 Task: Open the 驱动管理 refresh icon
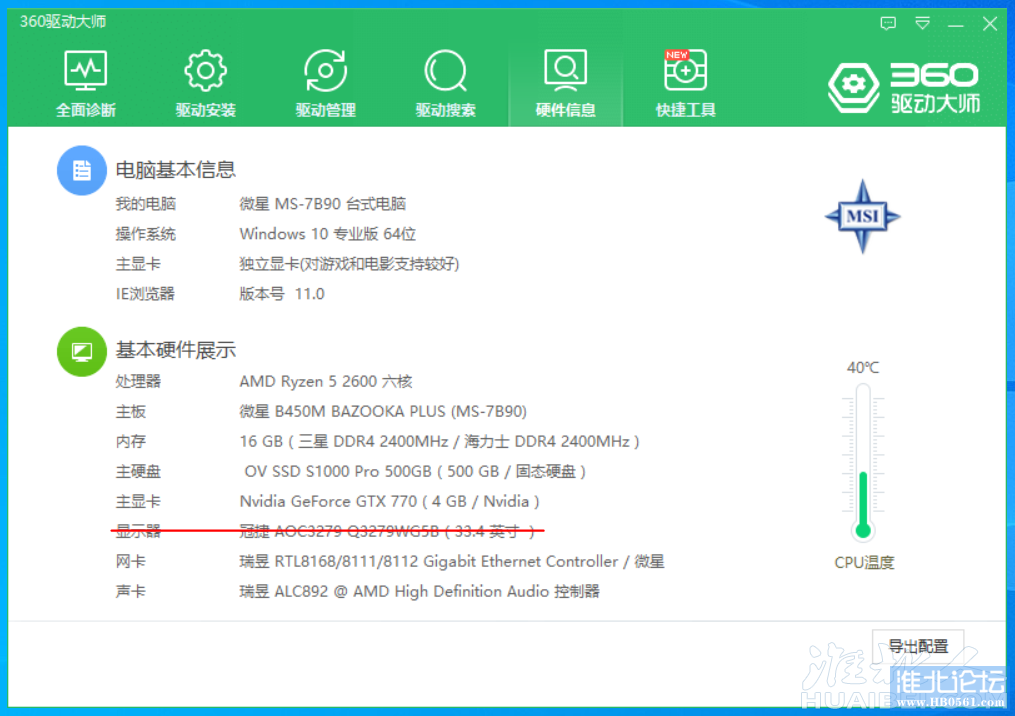(326, 71)
